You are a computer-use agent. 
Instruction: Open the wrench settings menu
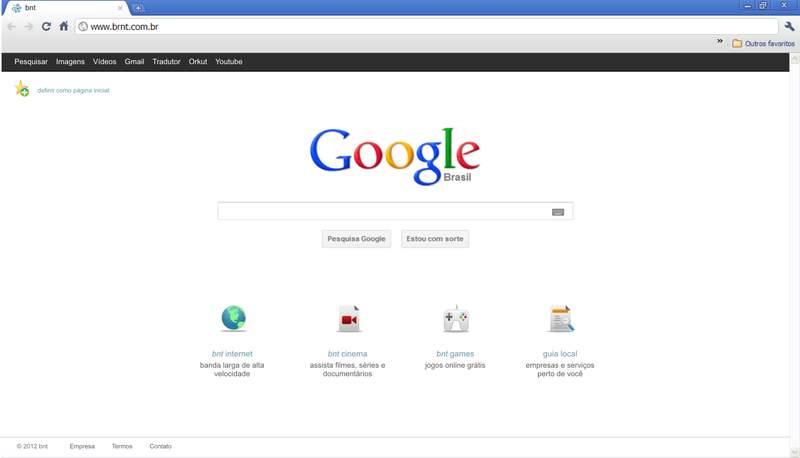pyautogui.click(x=789, y=27)
